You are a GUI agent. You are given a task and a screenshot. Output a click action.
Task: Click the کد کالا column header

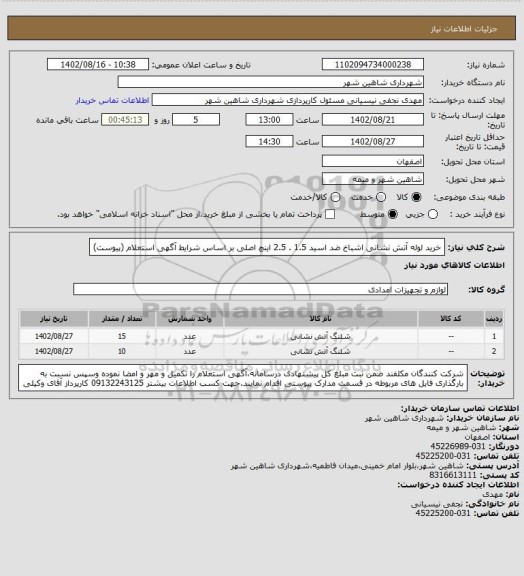click(451, 318)
